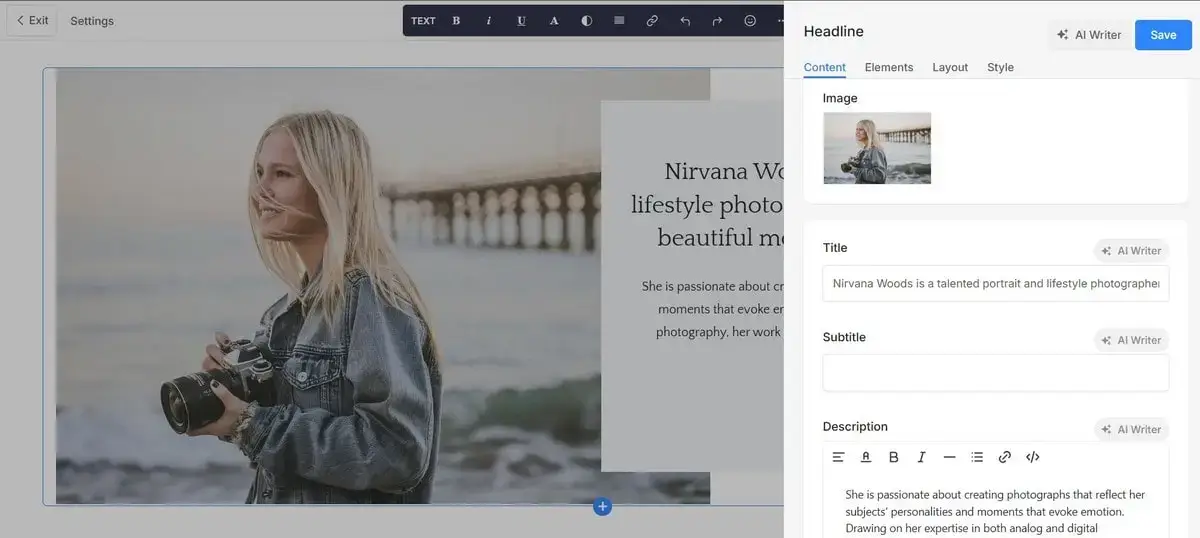1200x538 pixels.
Task: Add bullet list in Description editor
Action: point(977,457)
